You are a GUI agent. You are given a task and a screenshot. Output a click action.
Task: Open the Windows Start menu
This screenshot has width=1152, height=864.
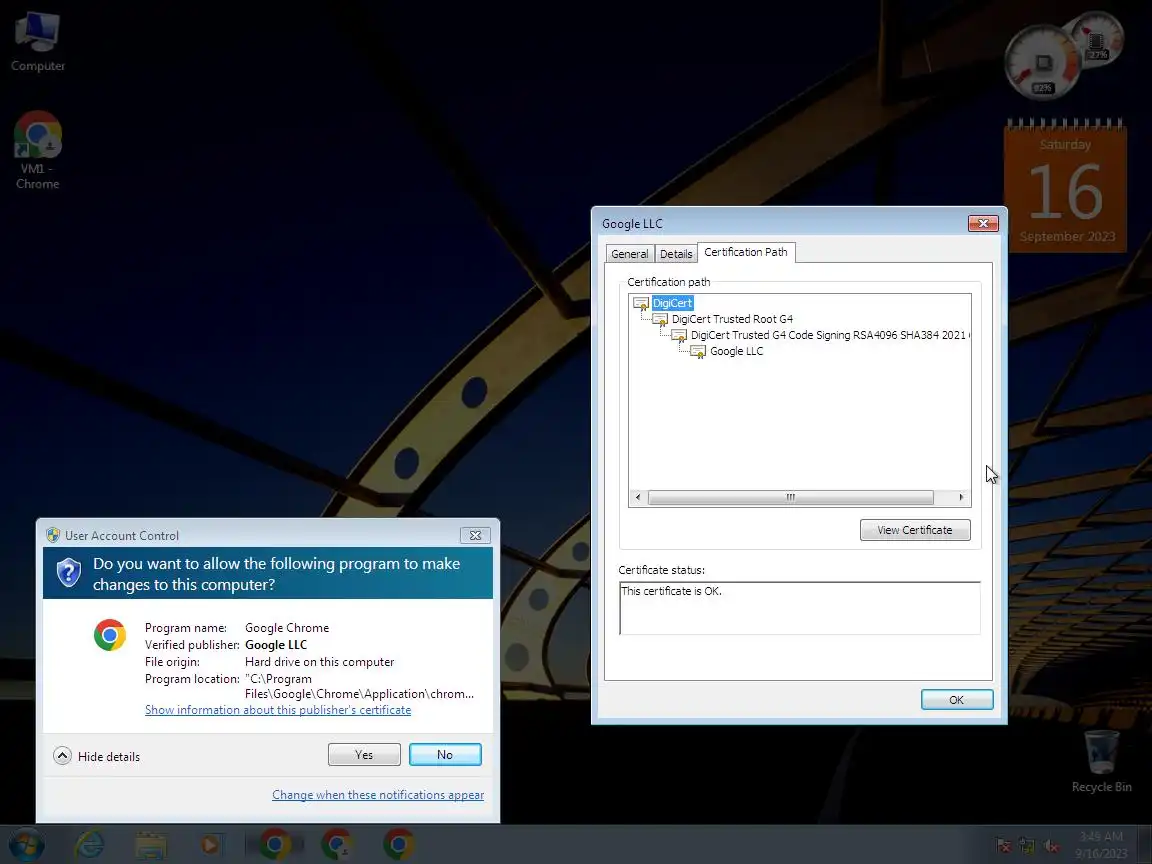[25, 844]
